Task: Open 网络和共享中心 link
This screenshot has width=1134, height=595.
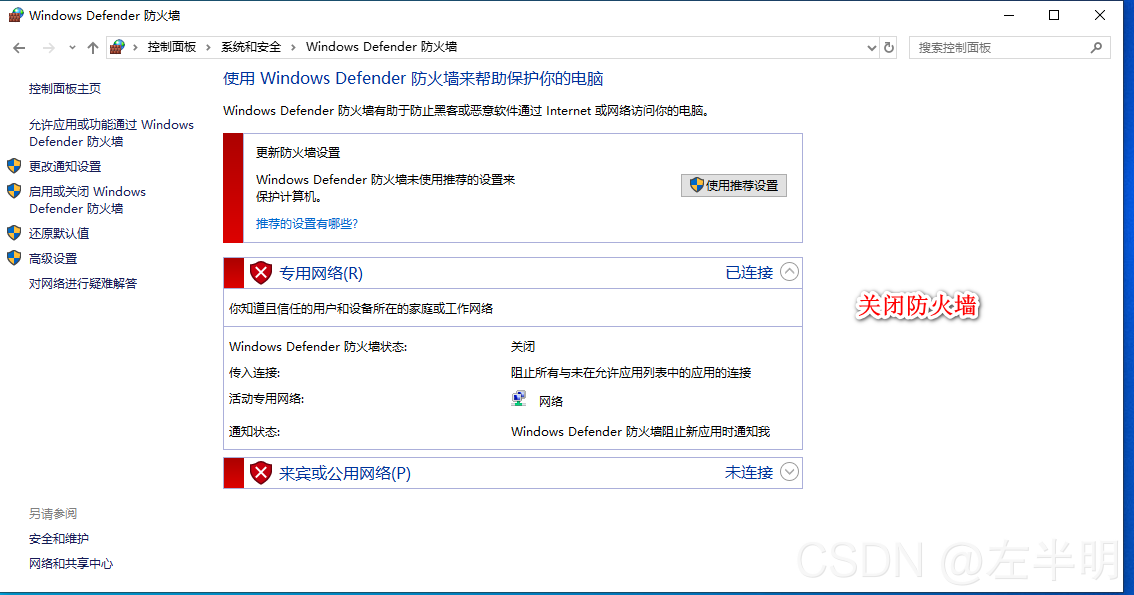Action: pyautogui.click(x=71, y=564)
